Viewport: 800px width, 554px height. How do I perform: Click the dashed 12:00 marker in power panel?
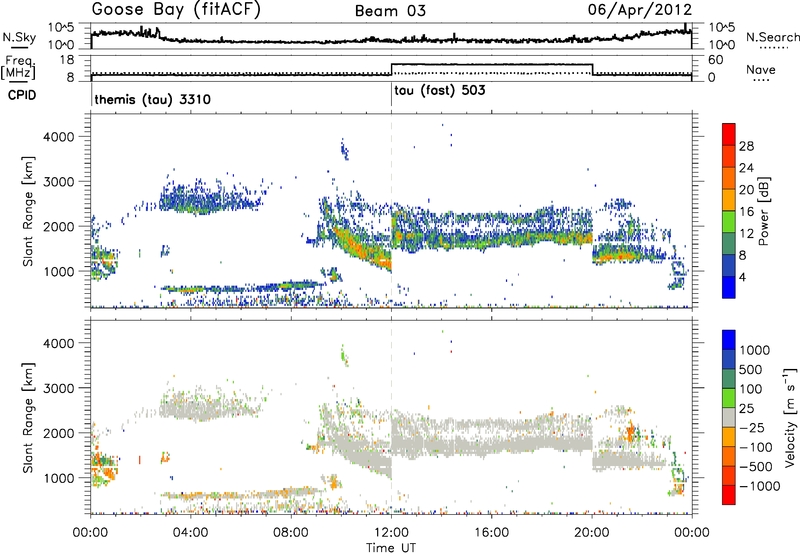click(391, 211)
